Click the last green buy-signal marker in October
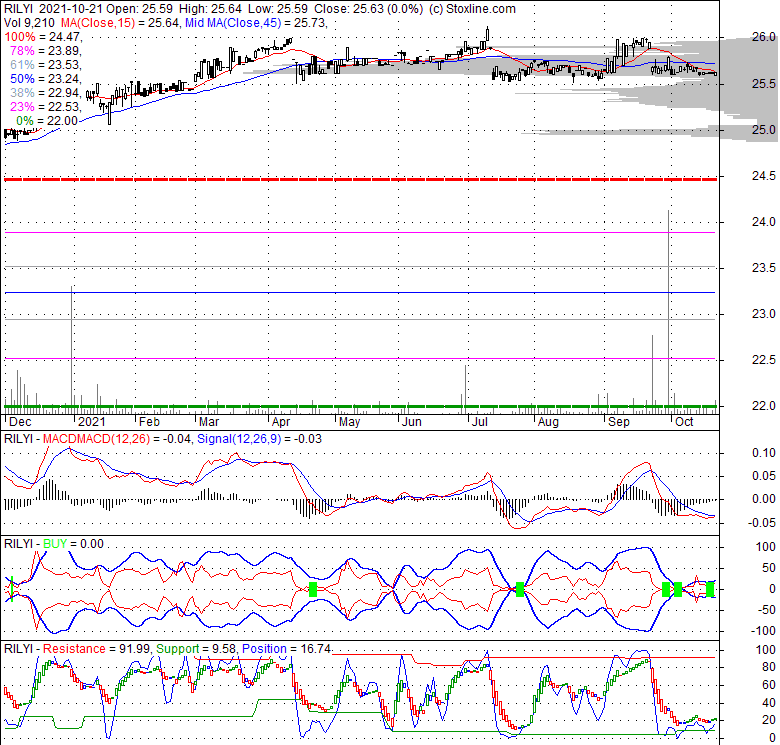 click(710, 589)
